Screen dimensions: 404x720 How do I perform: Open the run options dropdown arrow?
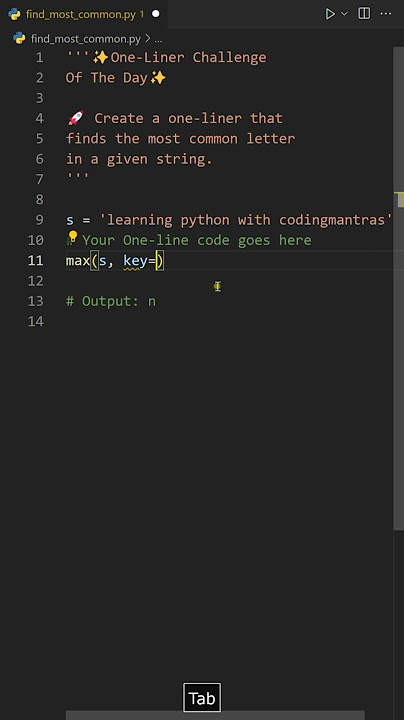tap(344, 14)
